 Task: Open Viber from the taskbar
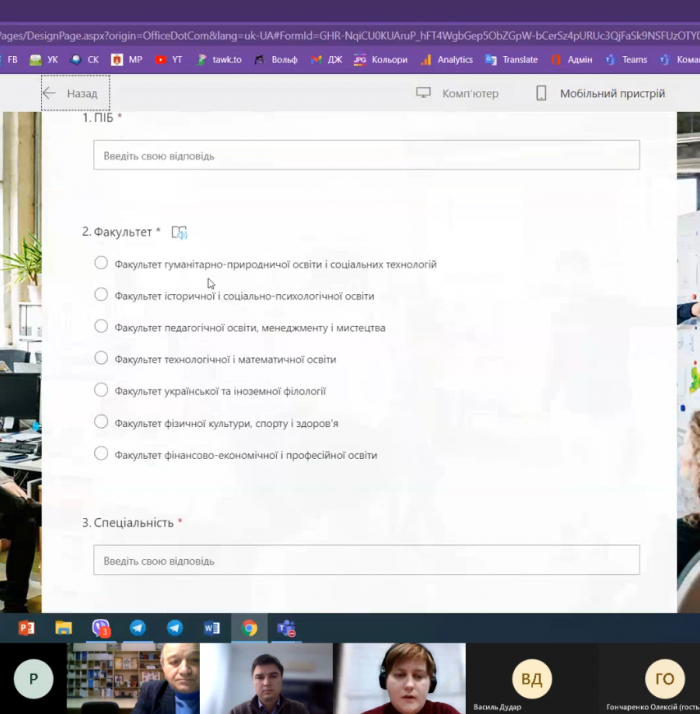pyautogui.click(x=101, y=628)
